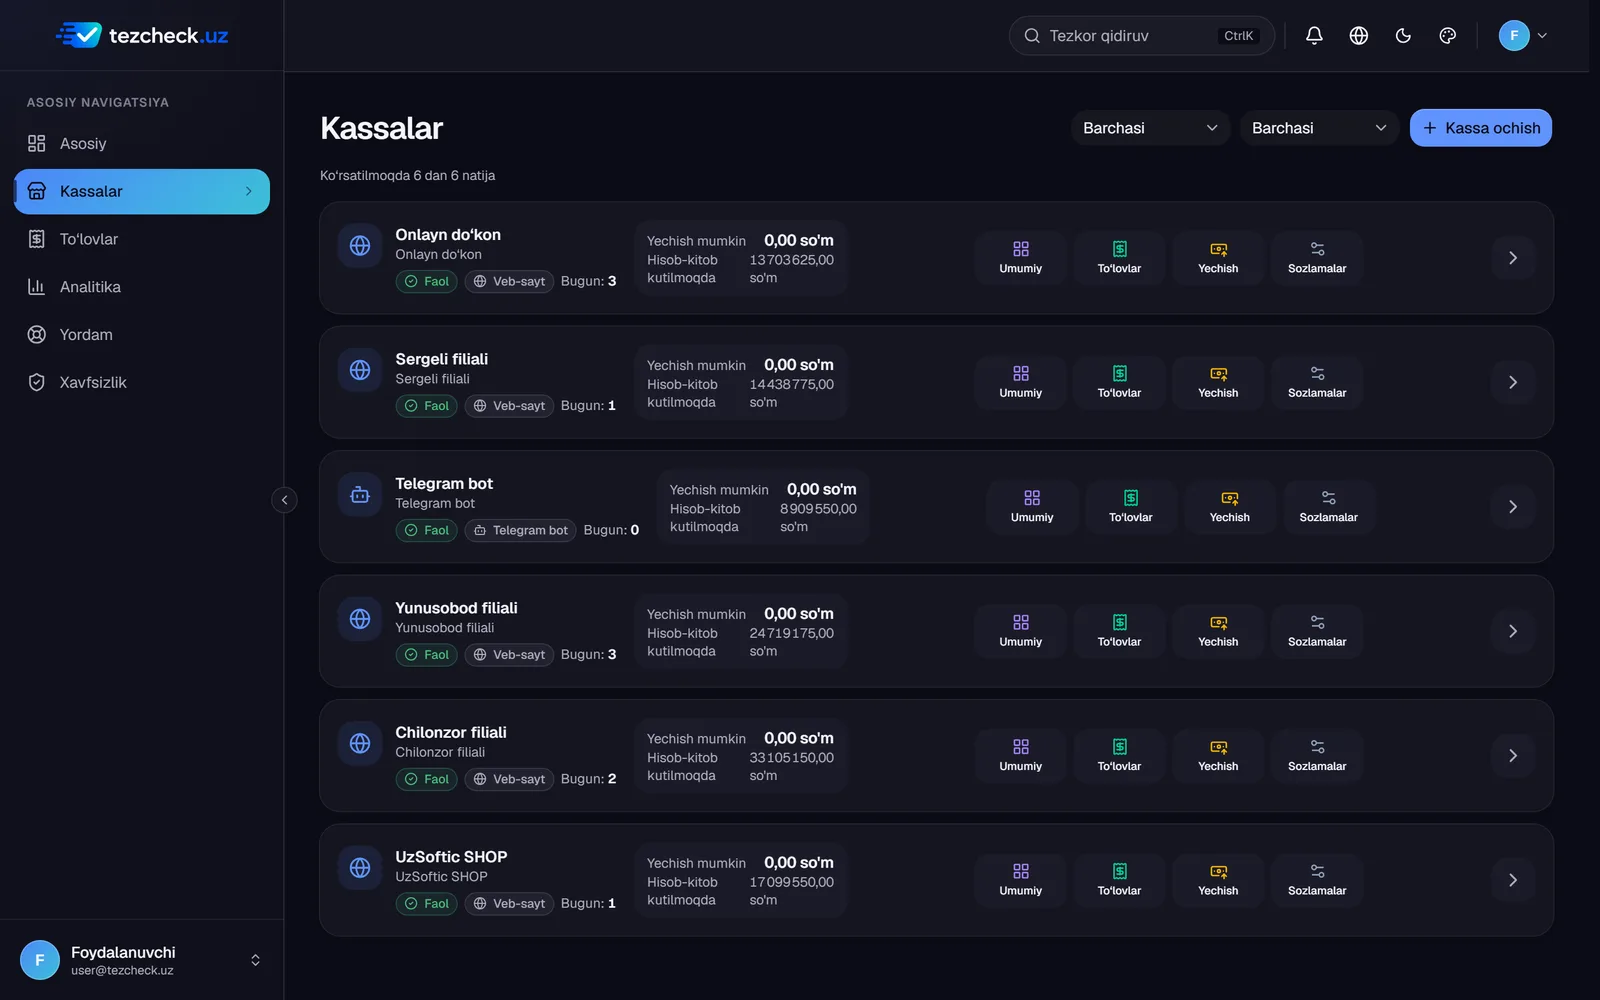Toggle dark mode moon icon

click(x=1403, y=36)
